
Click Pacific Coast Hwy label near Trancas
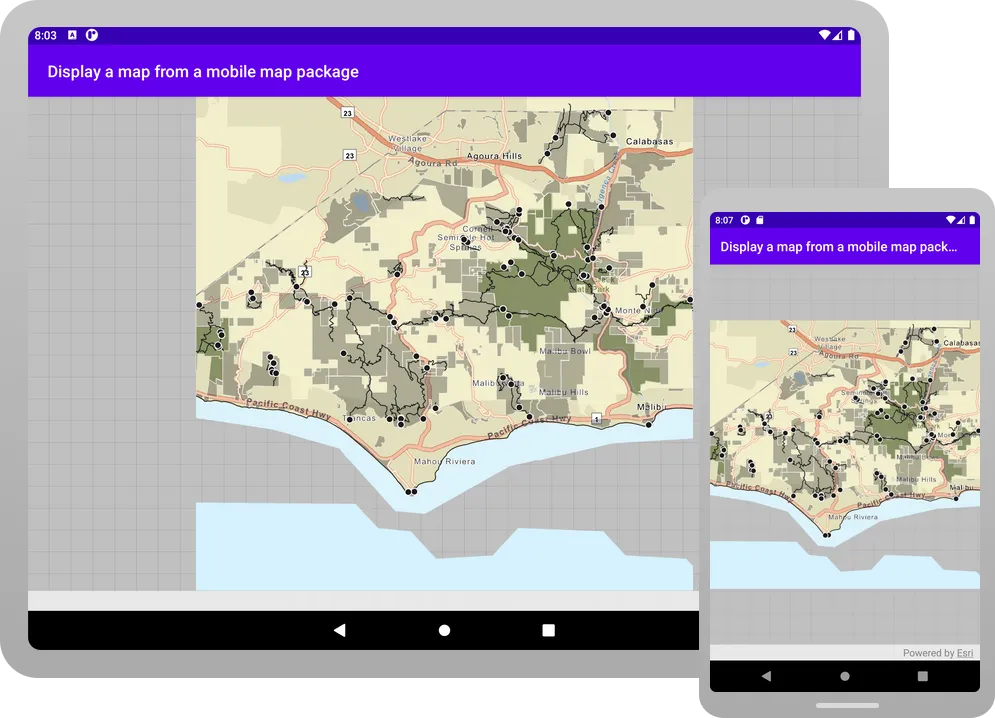(x=289, y=409)
